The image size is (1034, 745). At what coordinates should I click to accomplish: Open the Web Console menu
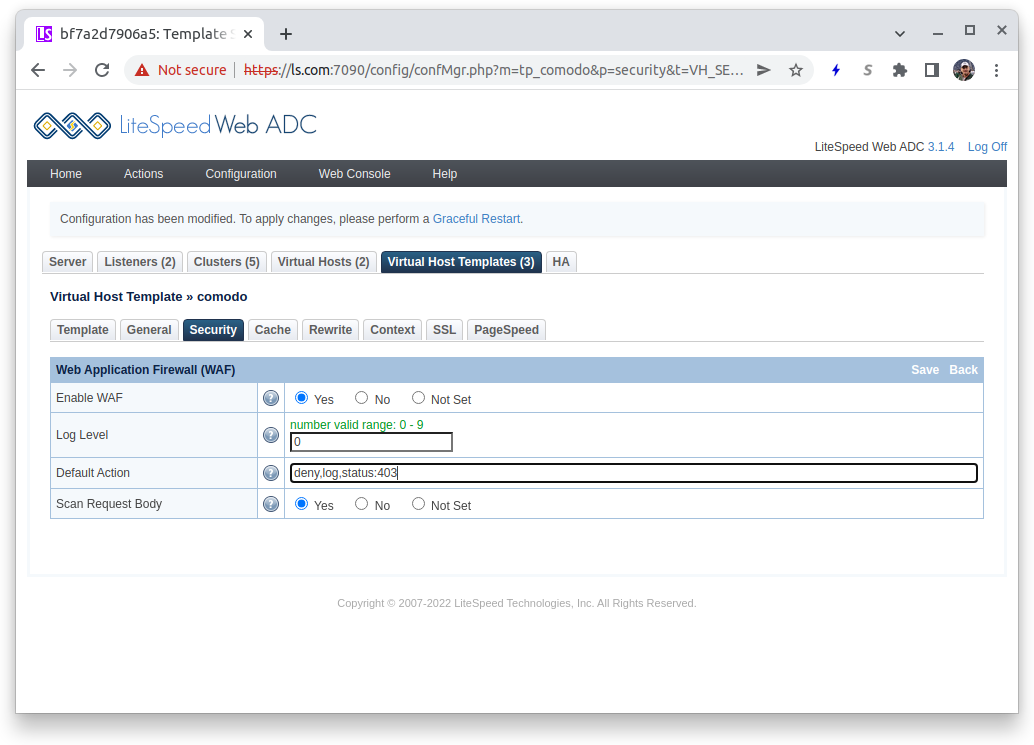pyautogui.click(x=354, y=174)
